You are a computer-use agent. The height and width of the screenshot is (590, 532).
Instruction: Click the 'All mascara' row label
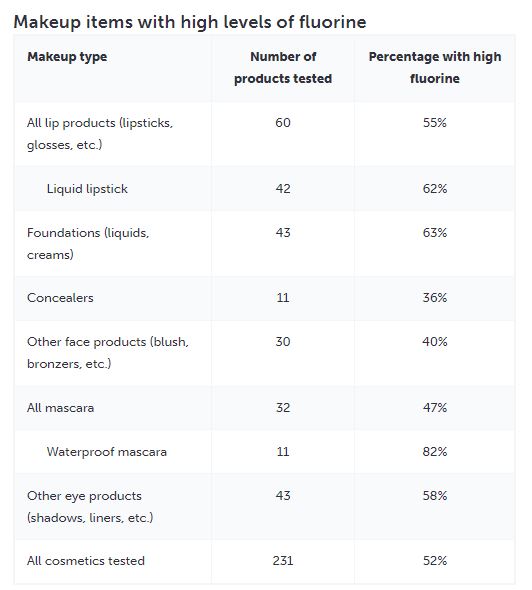[x=60, y=408]
